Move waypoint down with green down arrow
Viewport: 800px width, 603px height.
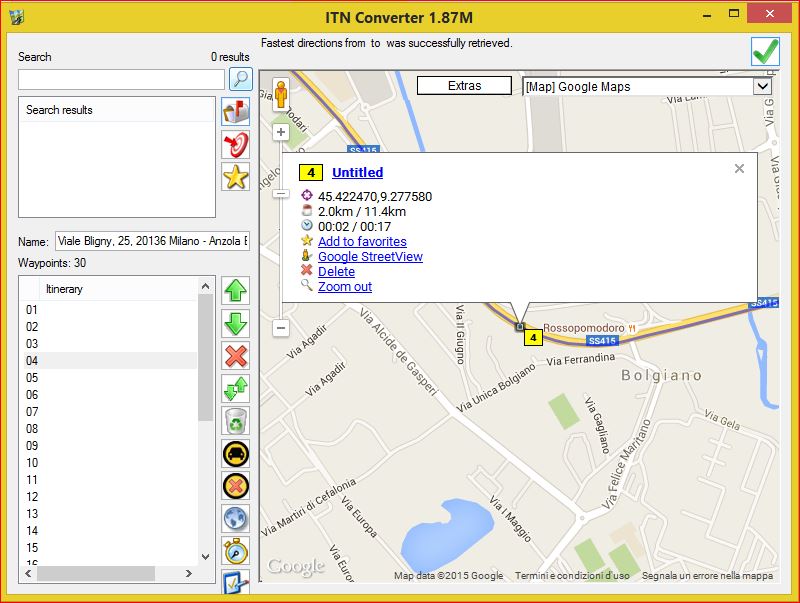pyautogui.click(x=236, y=323)
